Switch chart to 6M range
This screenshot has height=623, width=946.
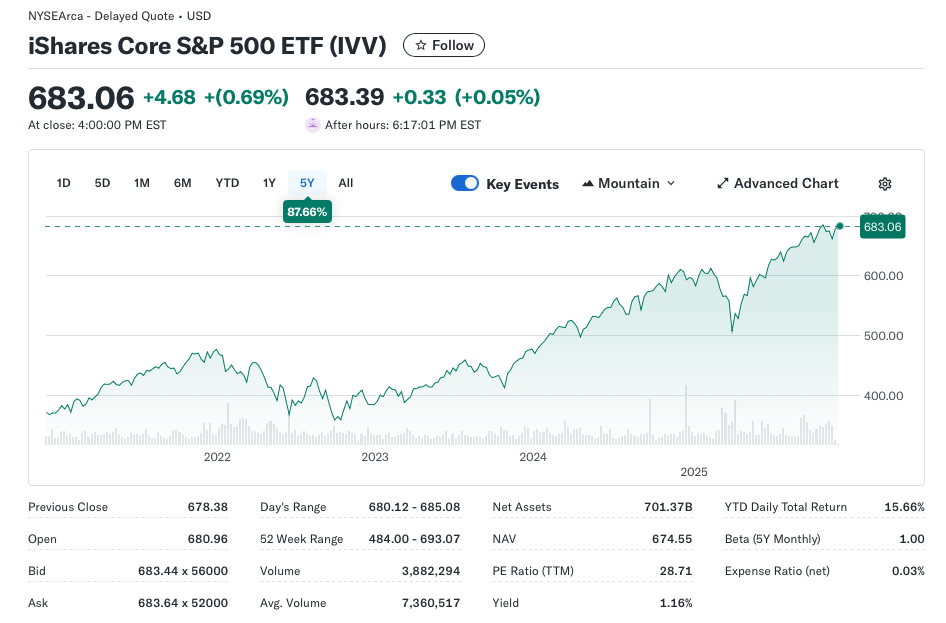pos(182,183)
